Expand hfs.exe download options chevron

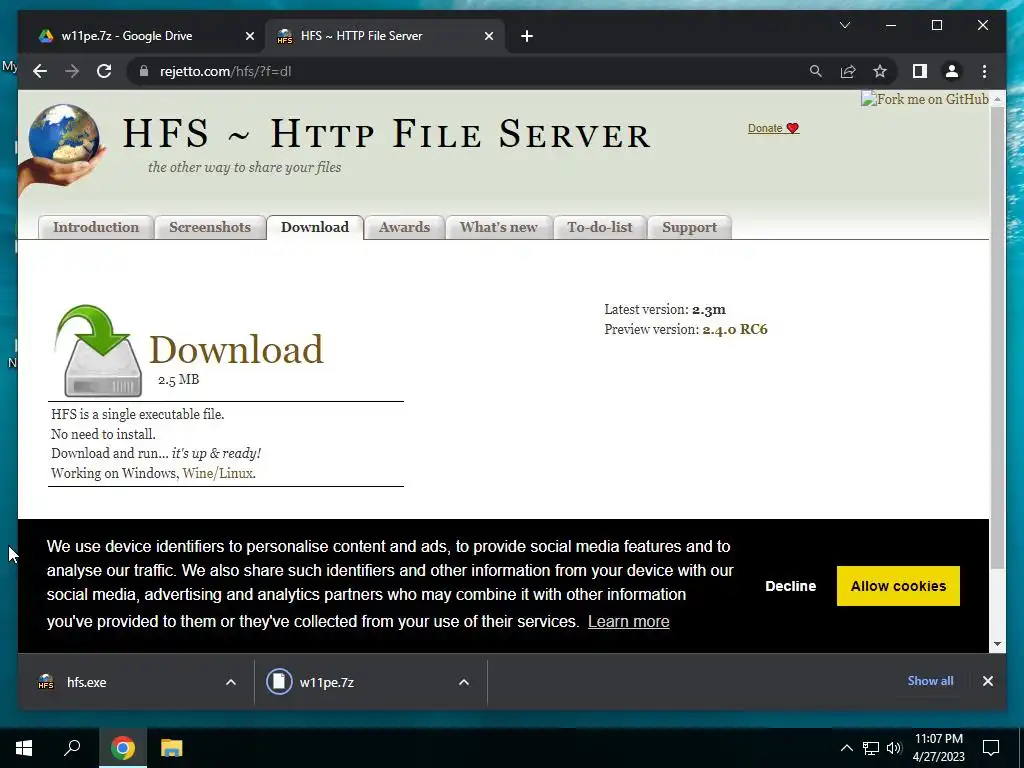(231, 682)
